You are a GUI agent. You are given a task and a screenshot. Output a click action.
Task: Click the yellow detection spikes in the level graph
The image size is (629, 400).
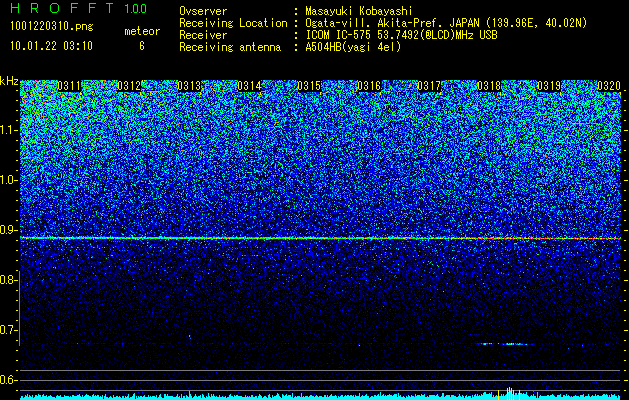(509, 394)
